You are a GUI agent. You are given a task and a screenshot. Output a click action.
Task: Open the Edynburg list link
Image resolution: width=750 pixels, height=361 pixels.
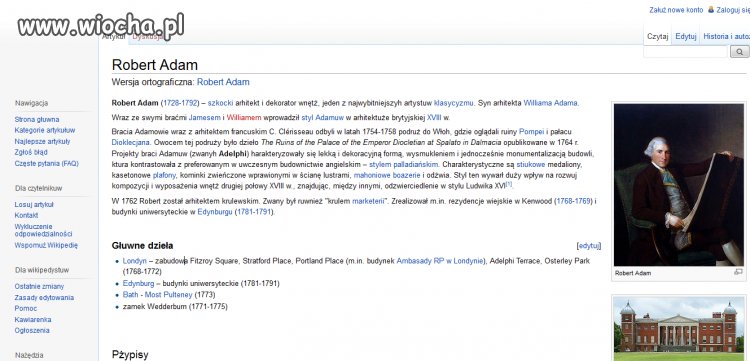pyautogui.click(x=138, y=284)
